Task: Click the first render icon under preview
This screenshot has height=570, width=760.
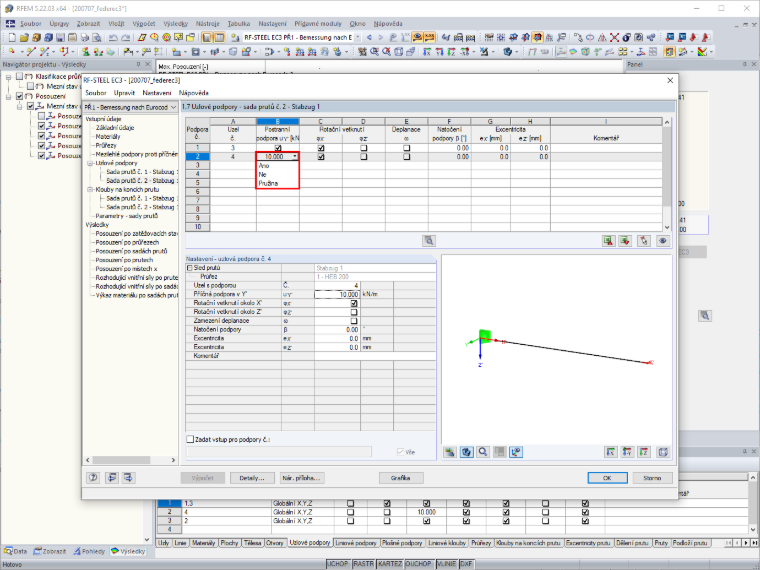Action: (x=450, y=452)
